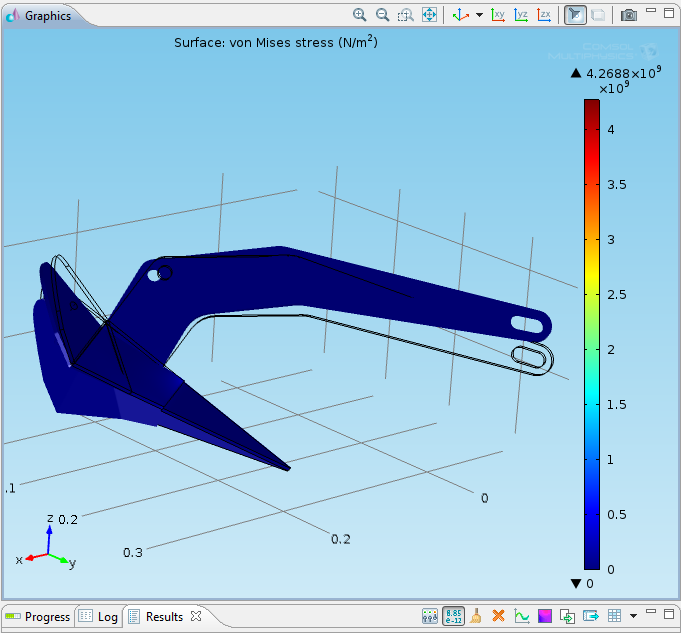681x633 pixels.
Task: Click the anchor fluke tip in the plot
Action: click(x=286, y=467)
